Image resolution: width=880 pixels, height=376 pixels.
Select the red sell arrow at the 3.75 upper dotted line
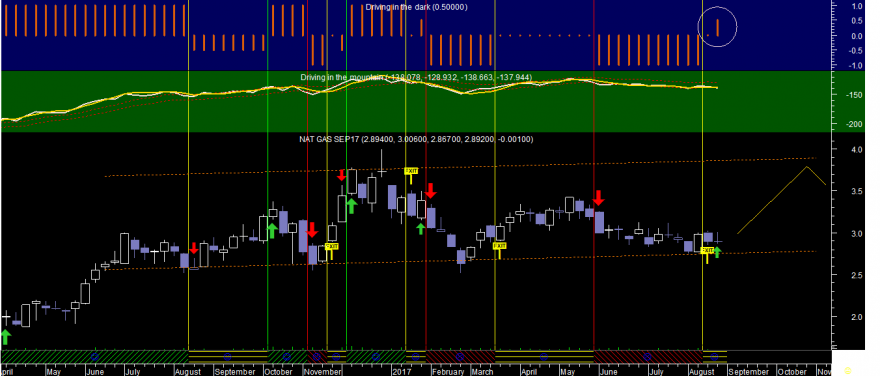tap(342, 175)
